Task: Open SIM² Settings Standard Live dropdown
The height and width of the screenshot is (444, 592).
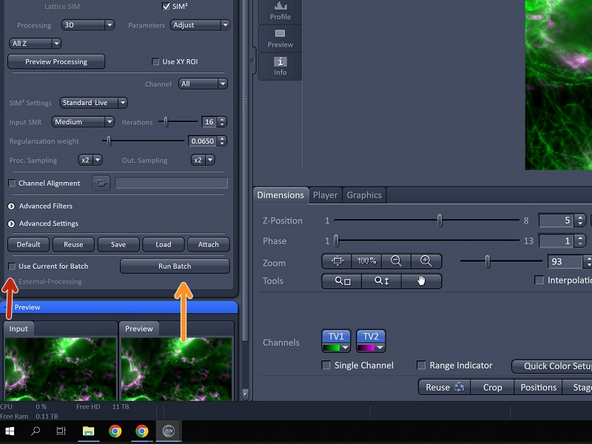Action: tap(94, 103)
